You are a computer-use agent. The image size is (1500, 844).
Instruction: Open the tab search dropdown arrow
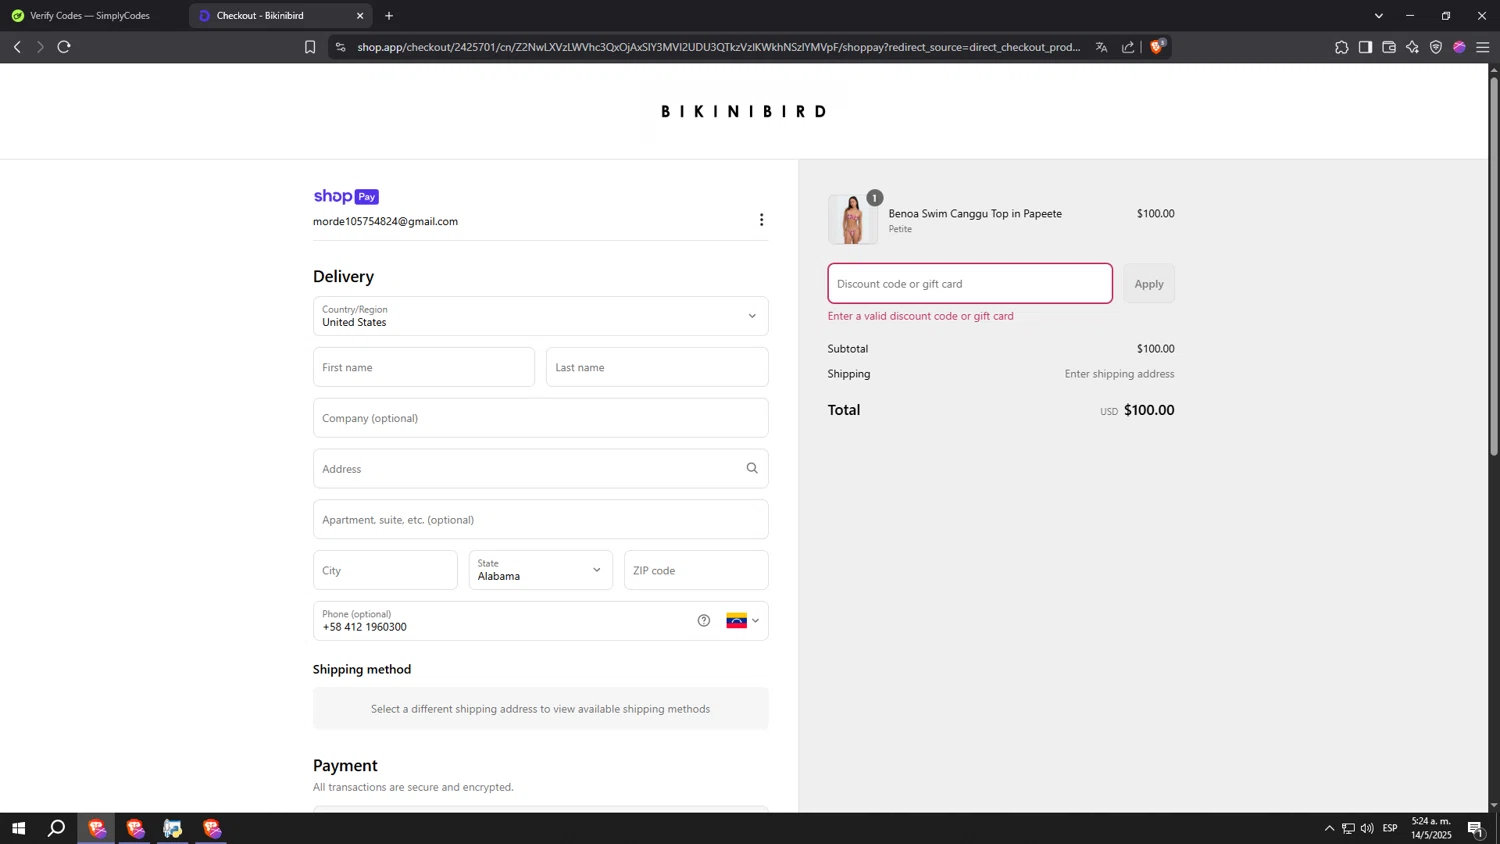point(1379,16)
